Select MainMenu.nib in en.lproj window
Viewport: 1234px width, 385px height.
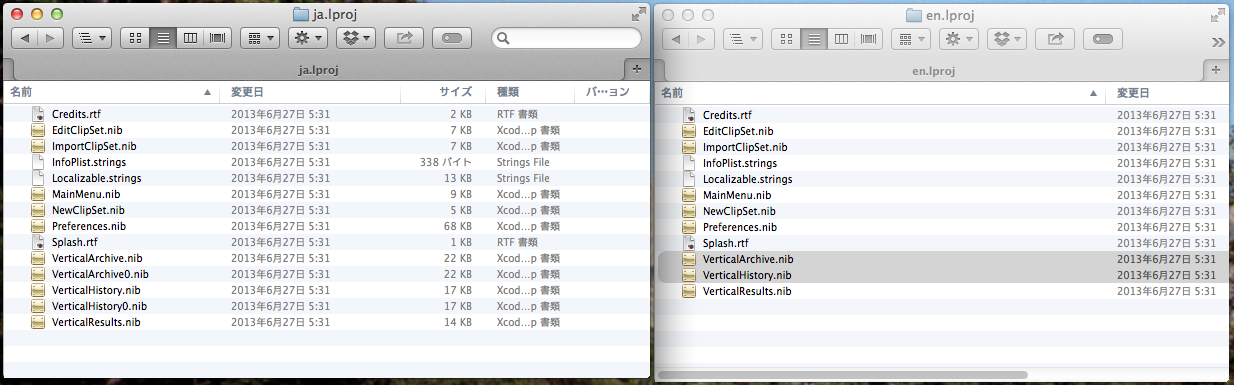click(737, 195)
